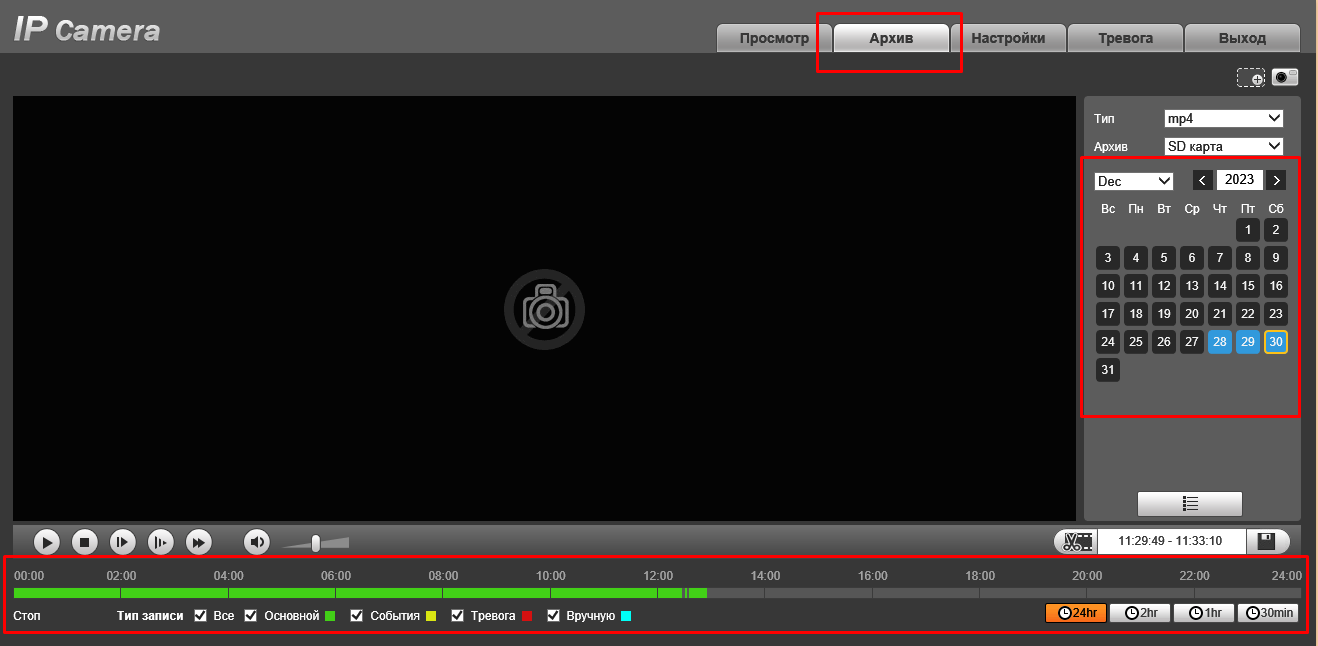Open the Тревога tab

point(1125,38)
